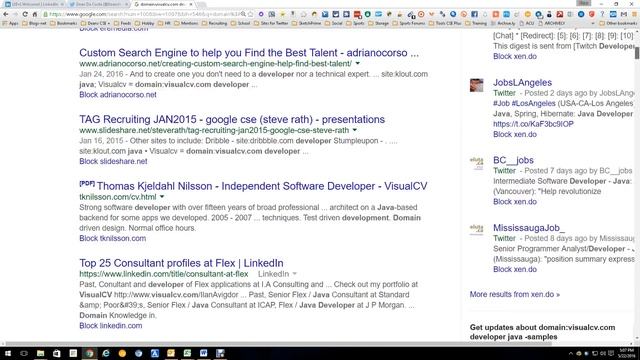Expand cached options for adrianocorso.net result

point(358,64)
